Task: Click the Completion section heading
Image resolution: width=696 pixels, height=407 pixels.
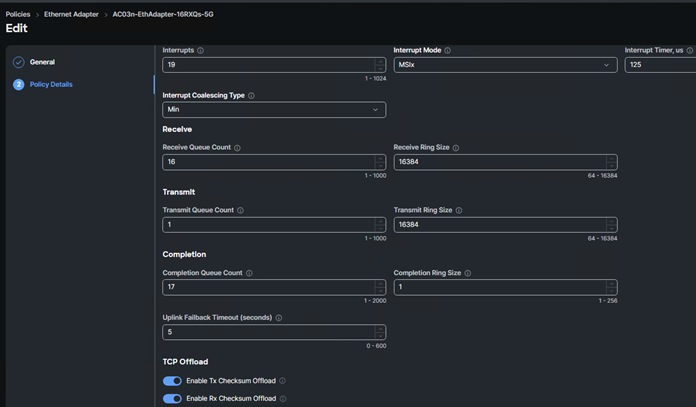Action: click(x=184, y=254)
